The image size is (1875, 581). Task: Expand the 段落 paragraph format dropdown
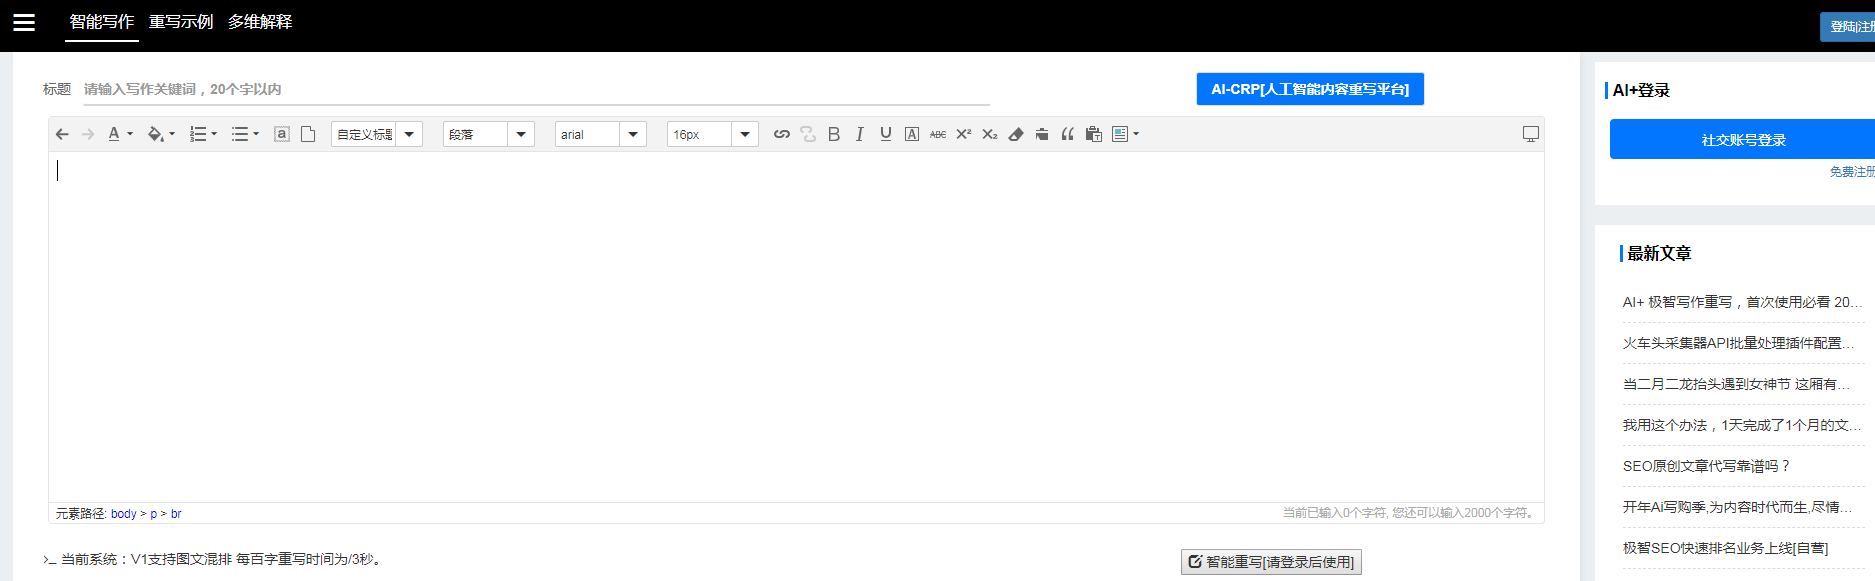tap(521, 134)
